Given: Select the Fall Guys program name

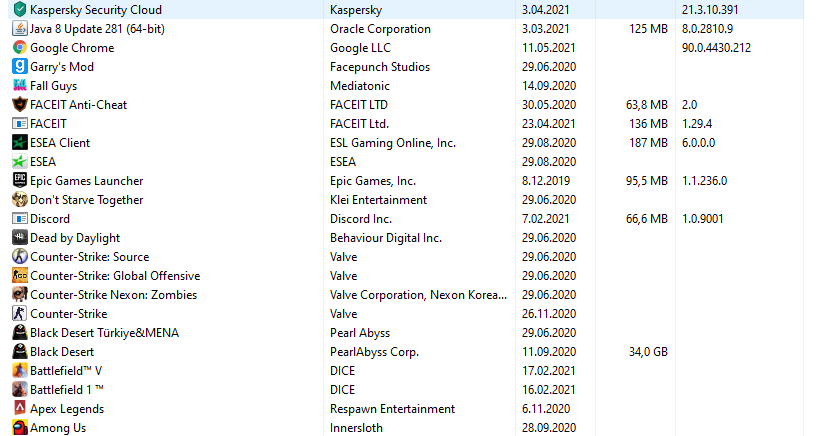Looking at the screenshot, I should coord(54,86).
